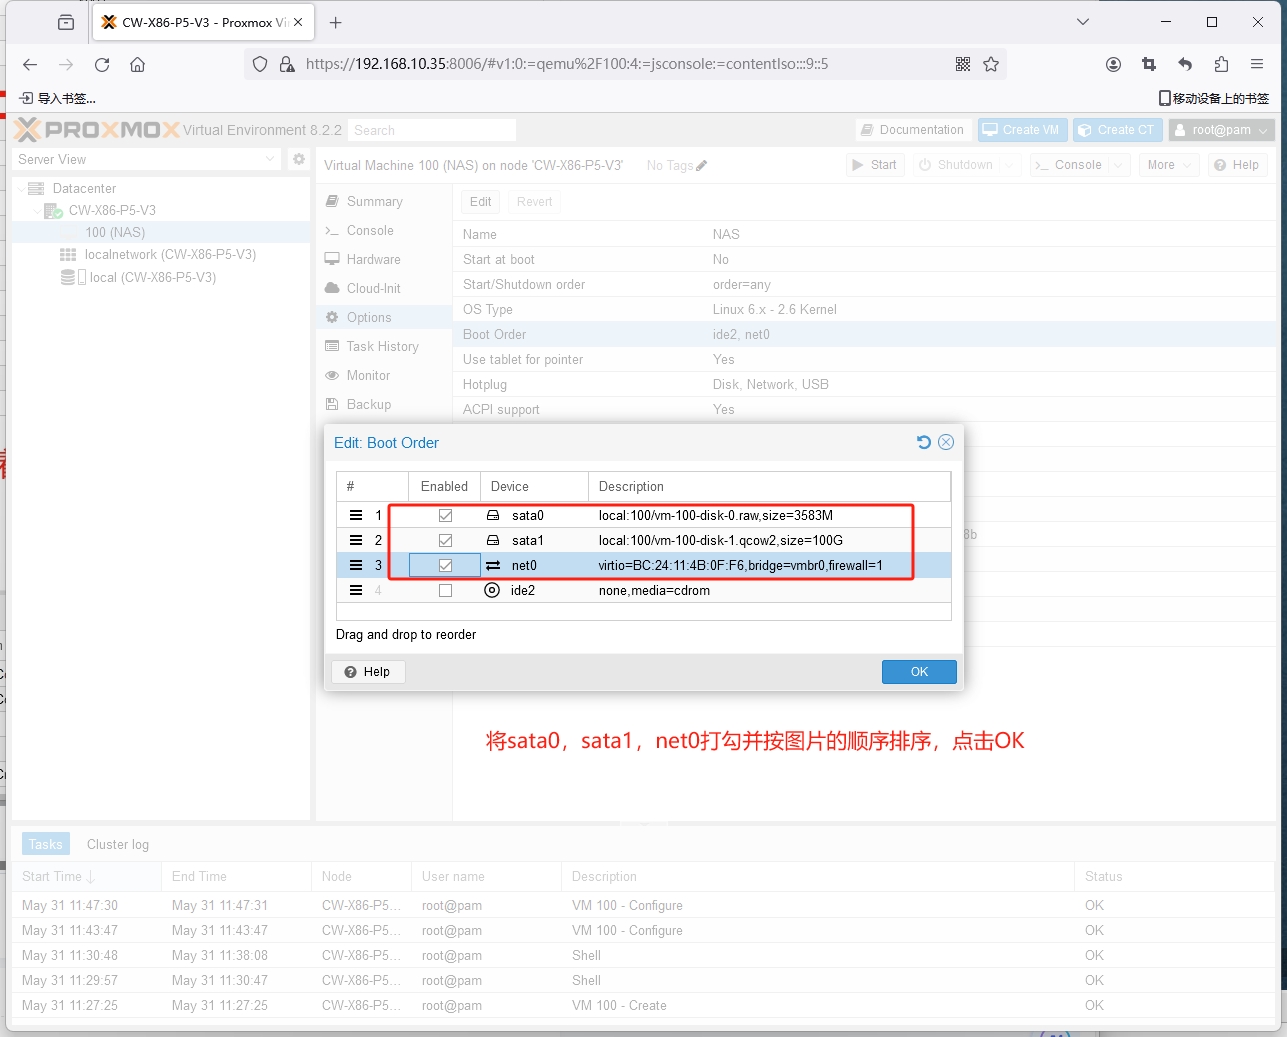1287x1037 pixels.
Task: Open a new browser tab
Action: point(335,22)
